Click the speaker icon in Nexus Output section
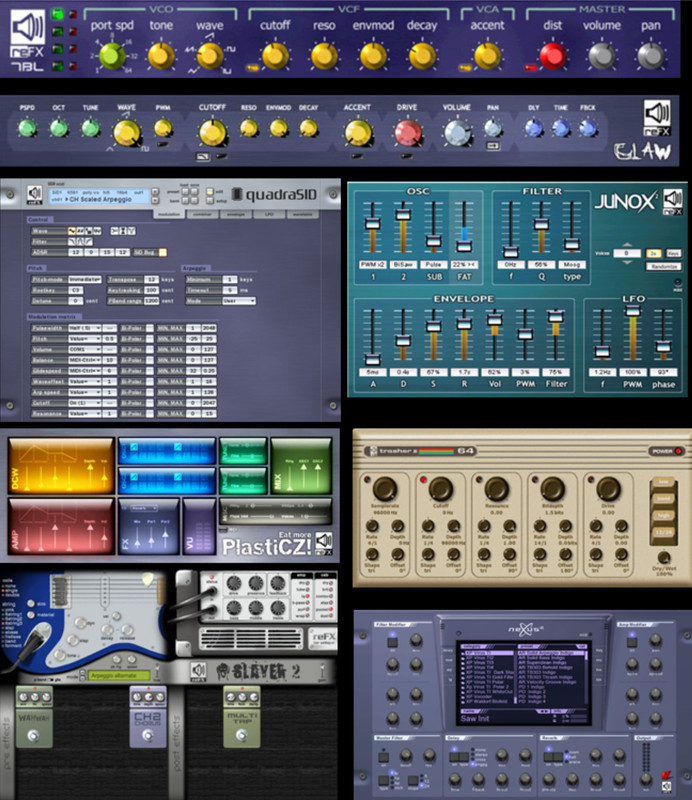The height and width of the screenshot is (800, 692). coord(665,786)
